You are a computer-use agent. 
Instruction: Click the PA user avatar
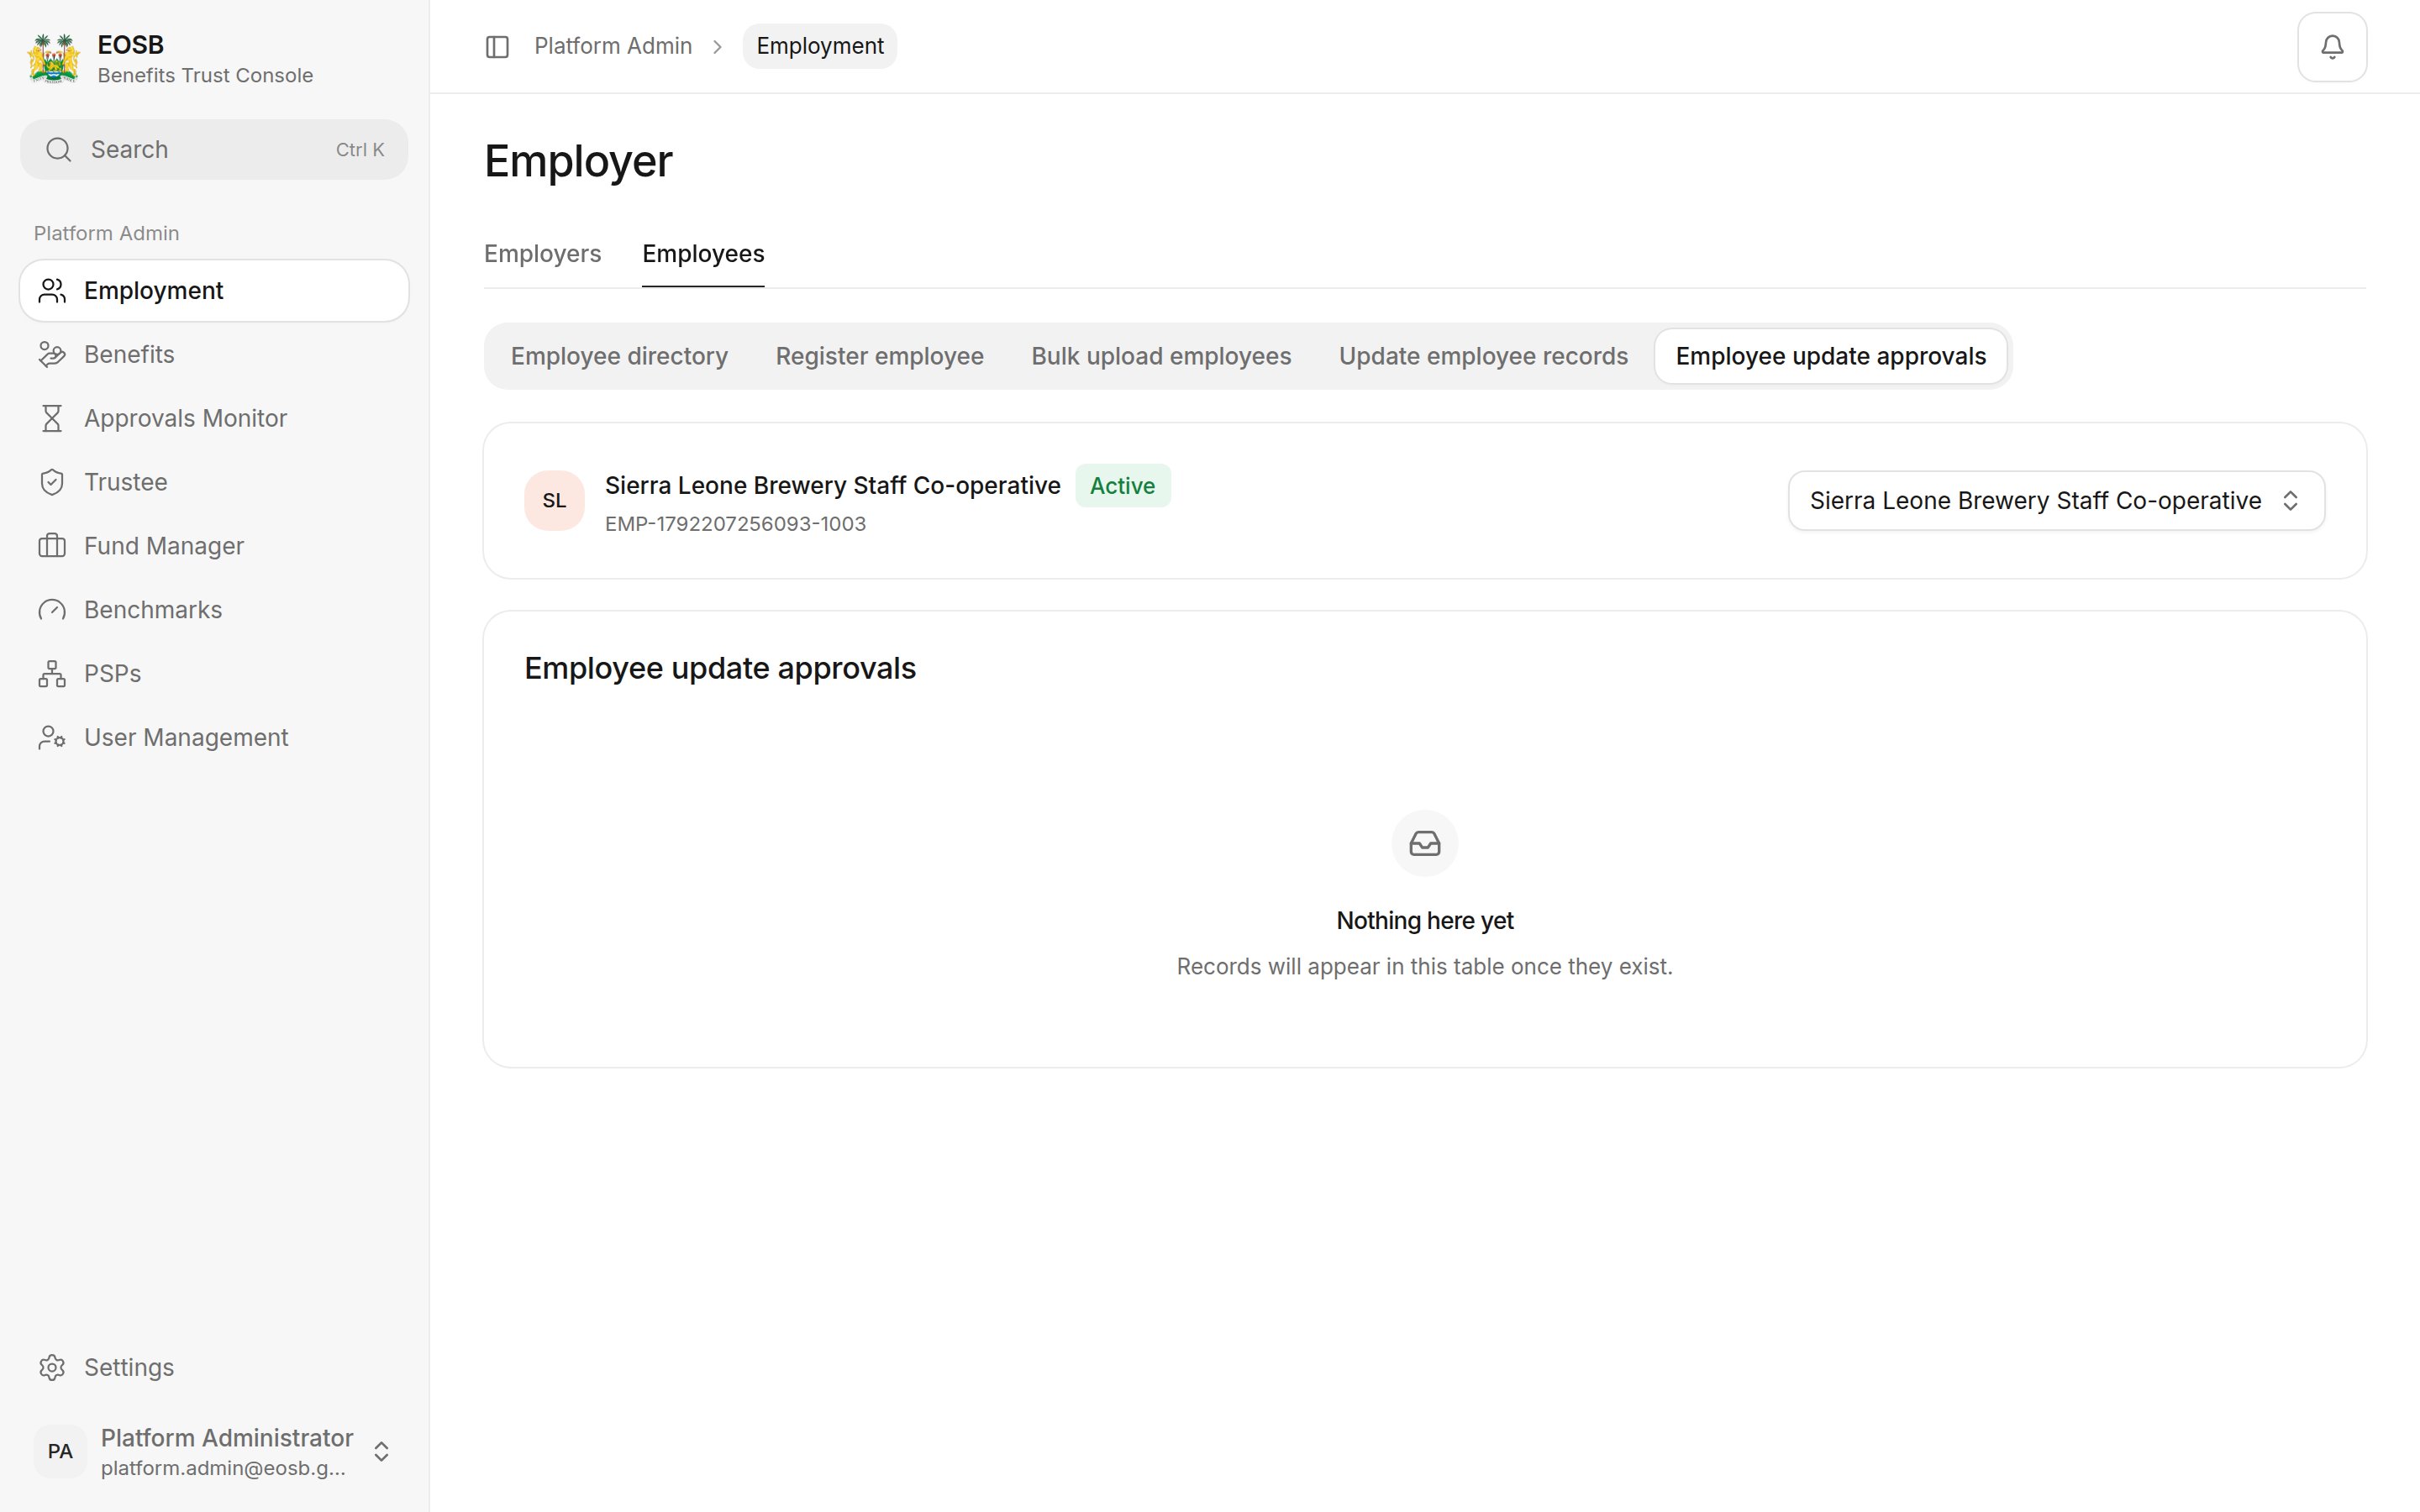click(60, 1451)
